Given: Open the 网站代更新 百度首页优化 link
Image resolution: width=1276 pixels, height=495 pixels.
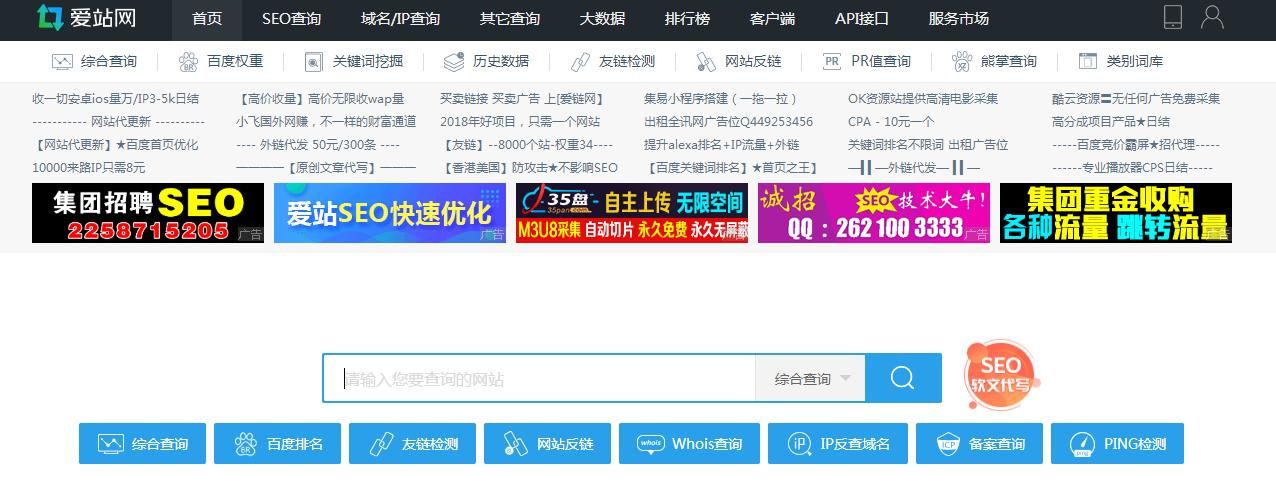Looking at the screenshot, I should 116,145.
